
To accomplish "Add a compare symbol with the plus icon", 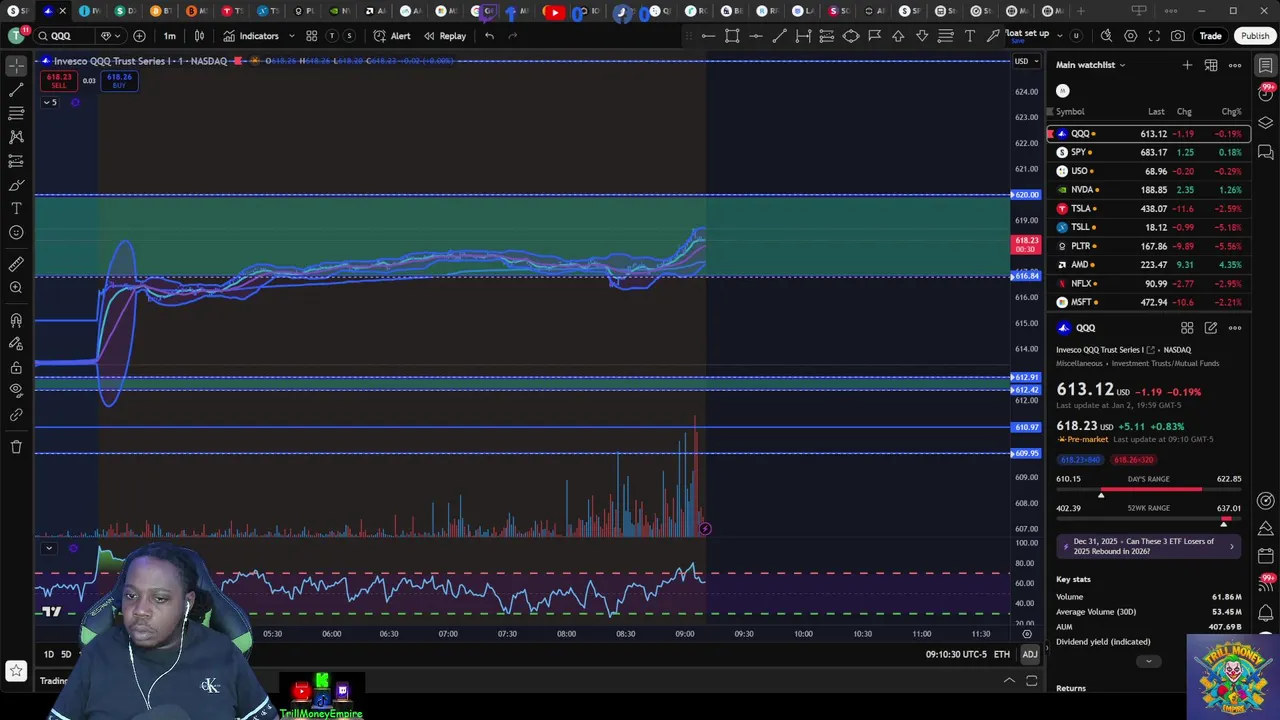I will pyautogui.click(x=139, y=36).
